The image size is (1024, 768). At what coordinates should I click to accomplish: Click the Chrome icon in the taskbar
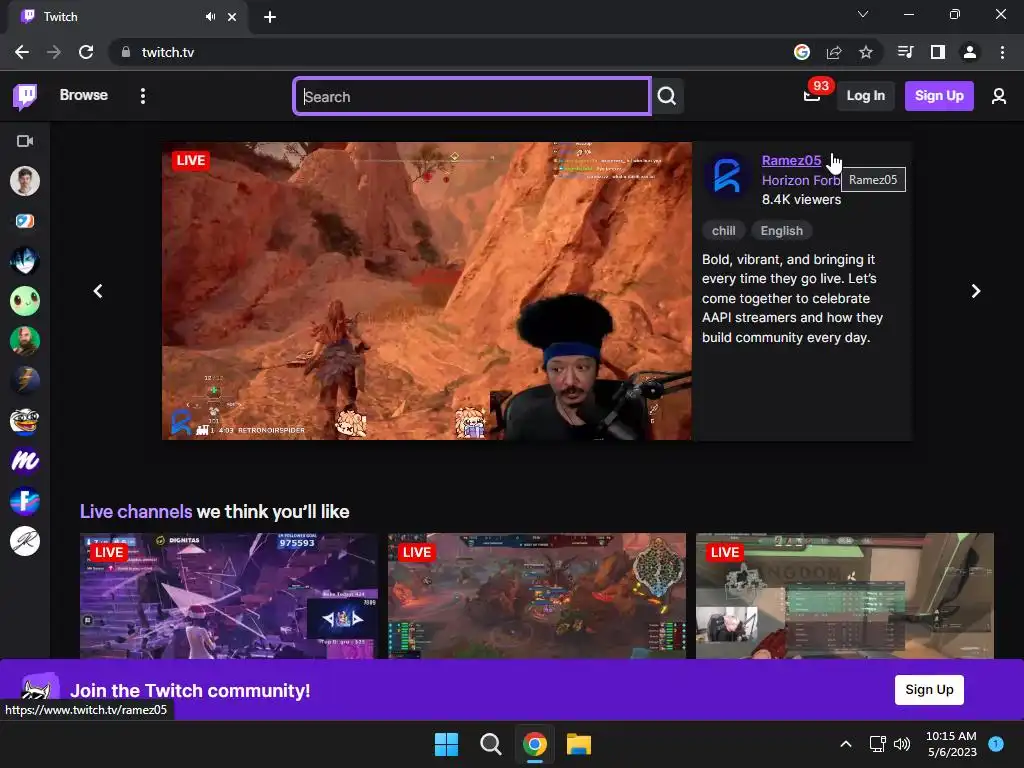click(535, 744)
